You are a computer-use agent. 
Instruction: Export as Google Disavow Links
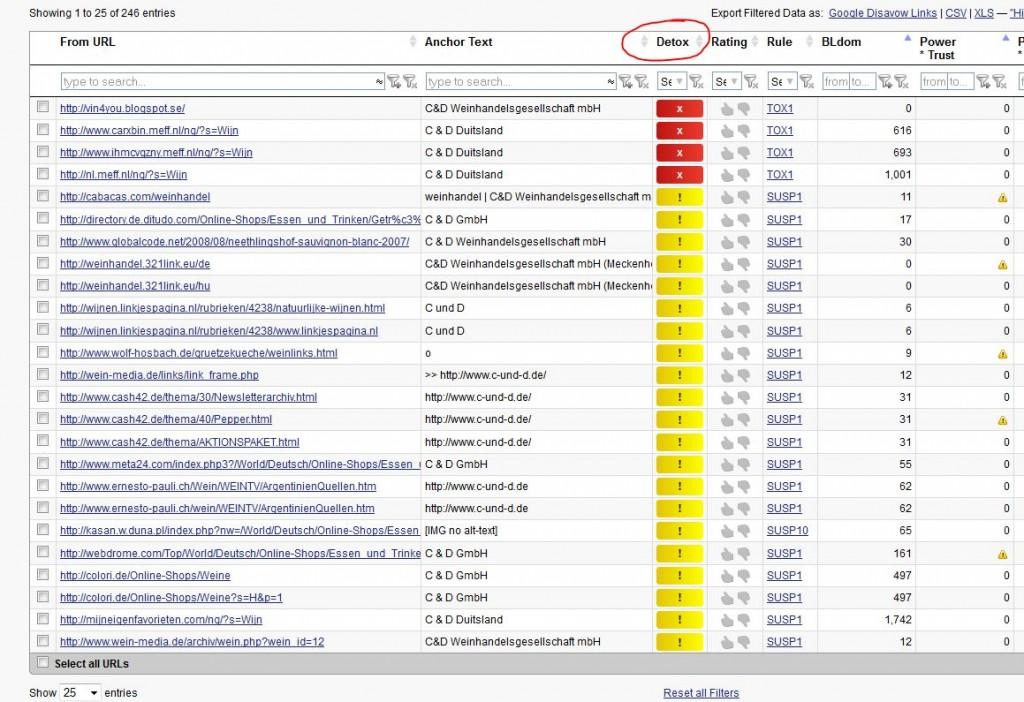pos(882,13)
